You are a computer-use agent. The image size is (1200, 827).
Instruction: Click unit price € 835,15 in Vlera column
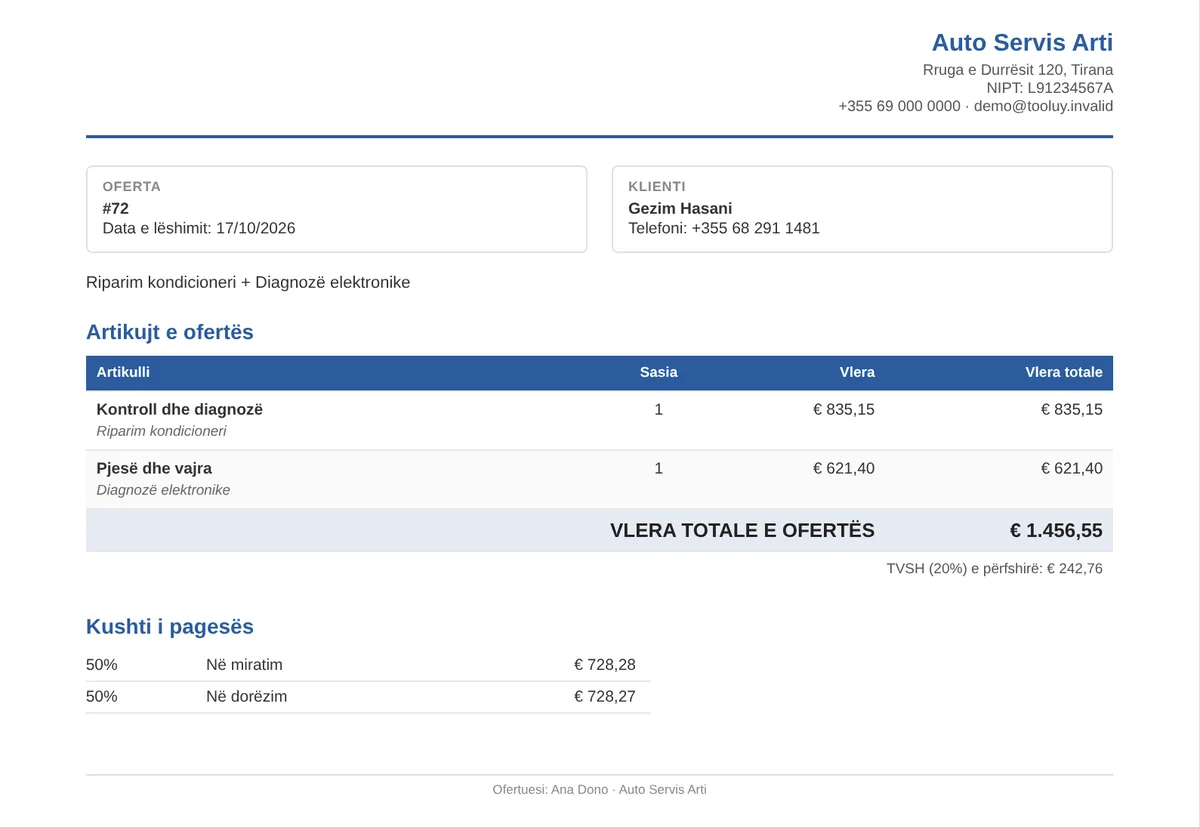pos(844,409)
